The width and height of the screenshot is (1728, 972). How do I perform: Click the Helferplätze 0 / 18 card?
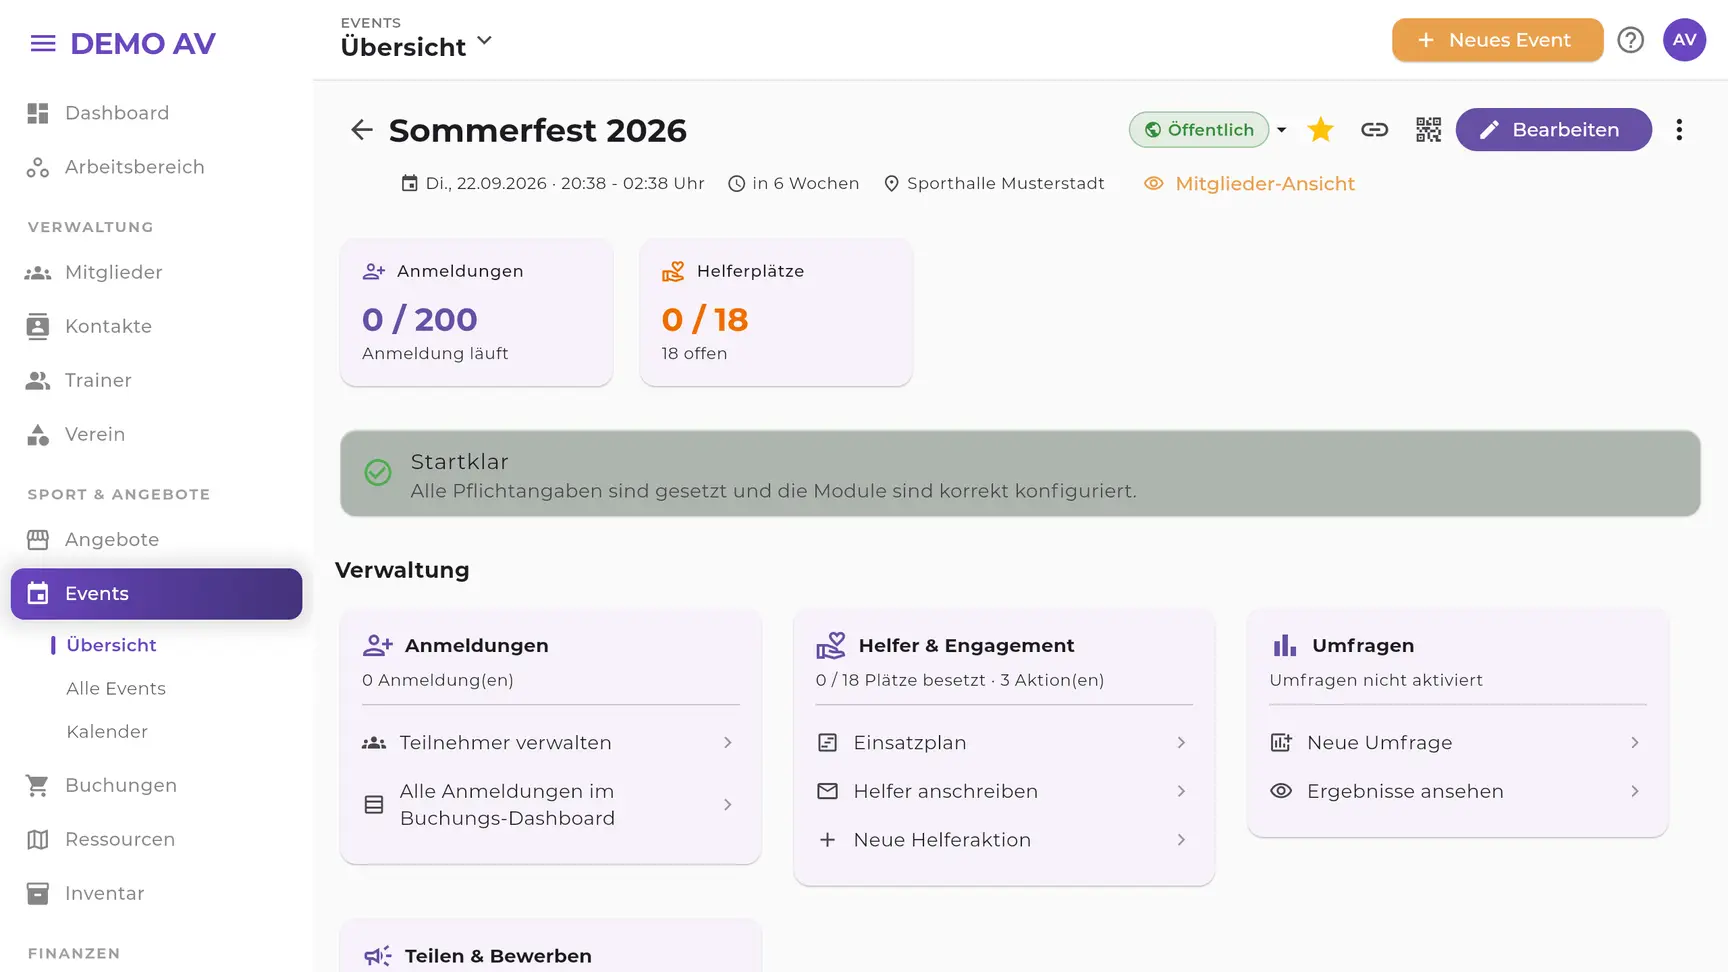(776, 312)
